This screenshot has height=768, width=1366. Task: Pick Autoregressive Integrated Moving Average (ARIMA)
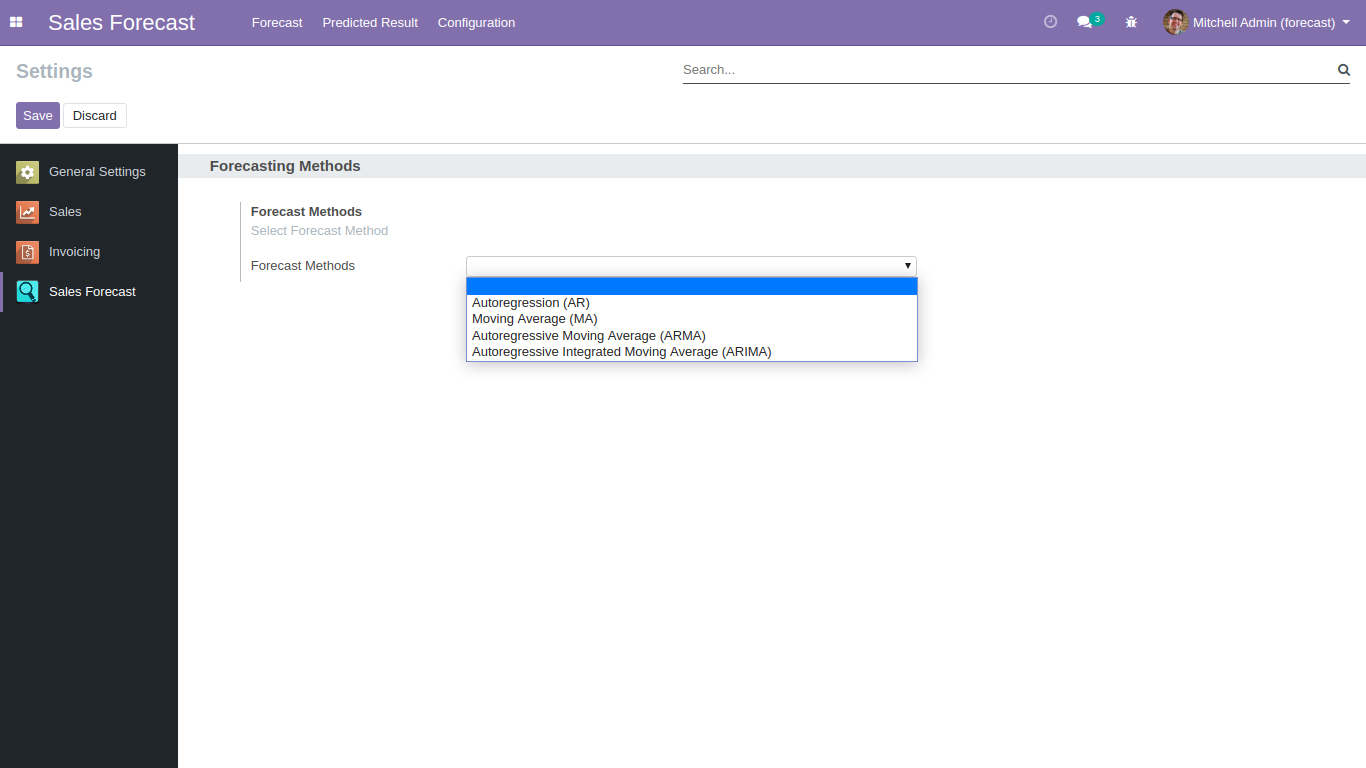click(621, 352)
